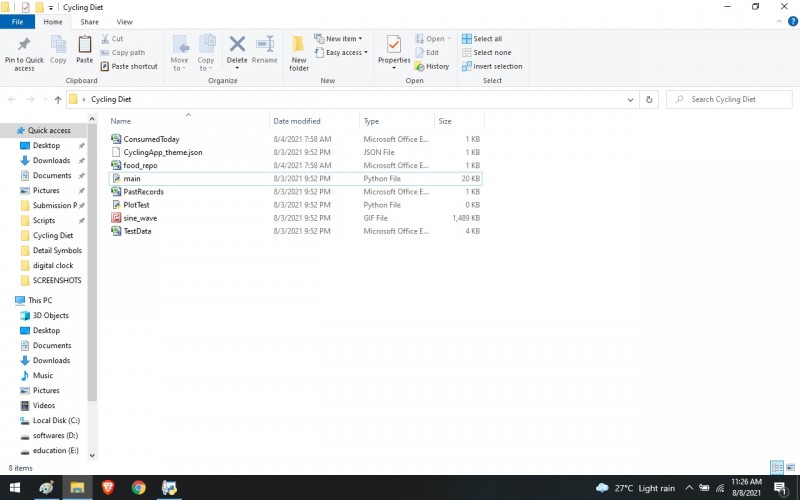The height and width of the screenshot is (500, 800).
Task: Launch Brave browser from taskbar
Action: click(108, 488)
